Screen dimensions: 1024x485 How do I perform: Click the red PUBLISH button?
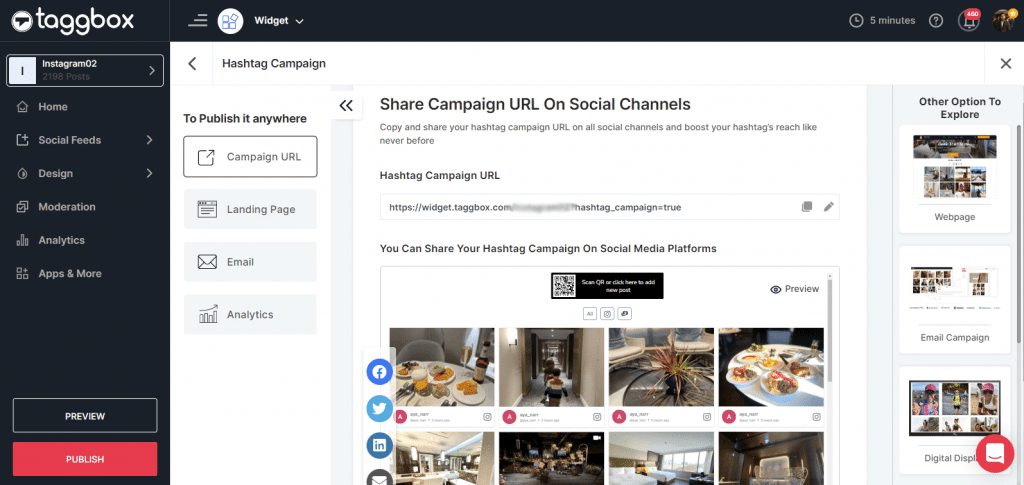tap(85, 459)
